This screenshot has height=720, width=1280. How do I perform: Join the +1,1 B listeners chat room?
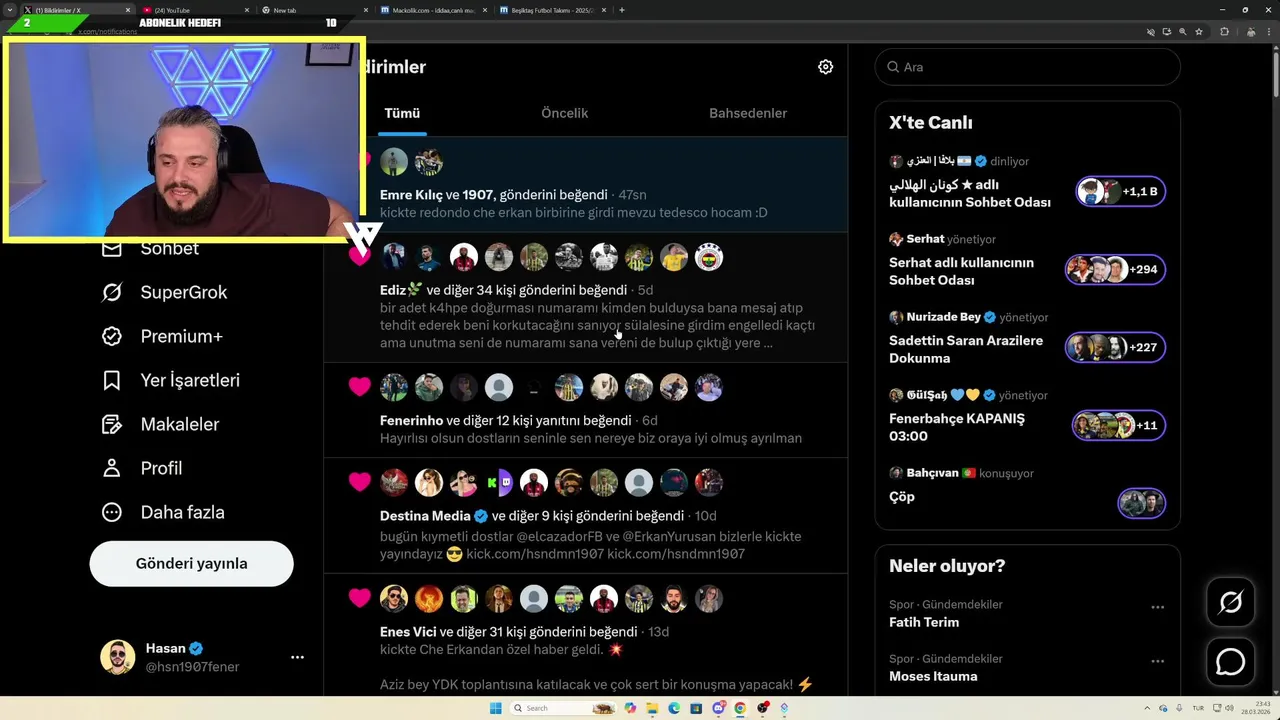pyautogui.click(x=1120, y=191)
